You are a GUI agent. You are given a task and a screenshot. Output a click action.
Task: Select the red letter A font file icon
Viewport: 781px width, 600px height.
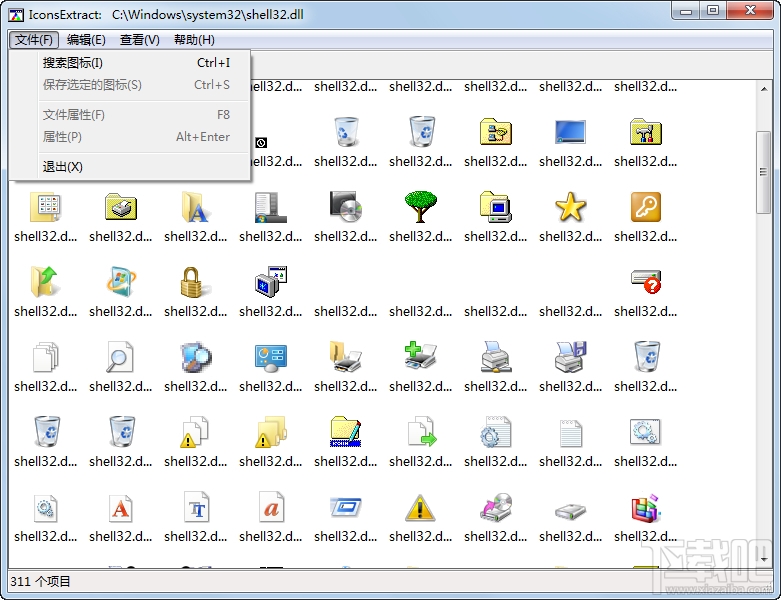click(x=121, y=508)
